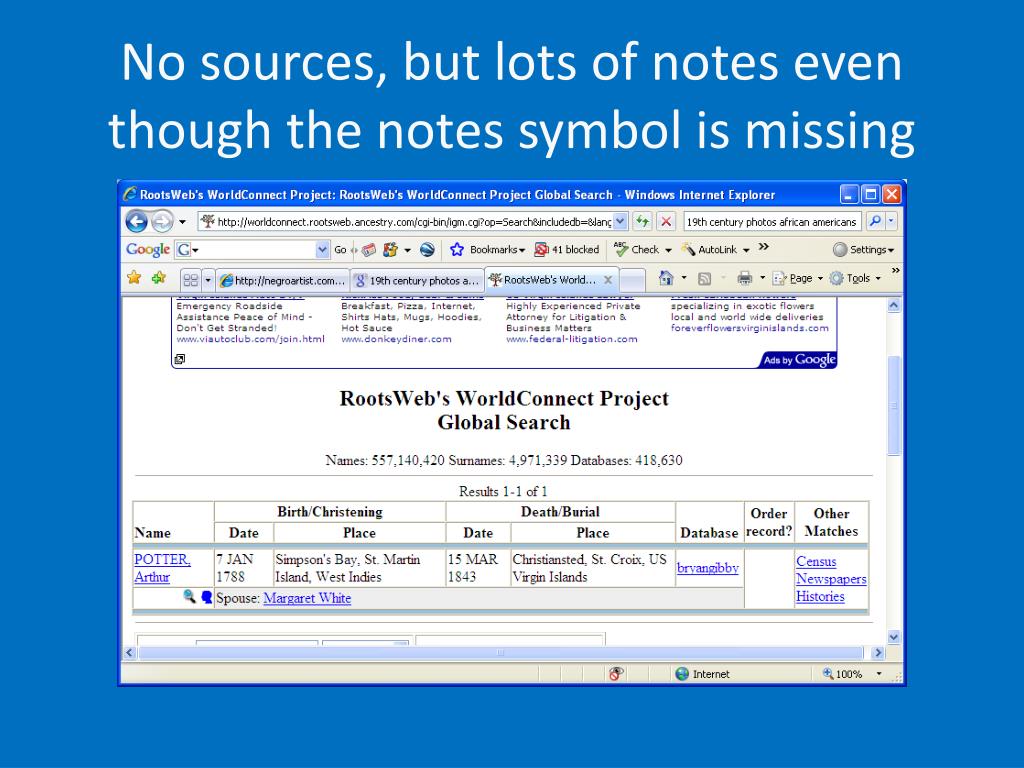Switch to the 19th century photos tab
Screen dimensions: 1024x768
click(417, 281)
